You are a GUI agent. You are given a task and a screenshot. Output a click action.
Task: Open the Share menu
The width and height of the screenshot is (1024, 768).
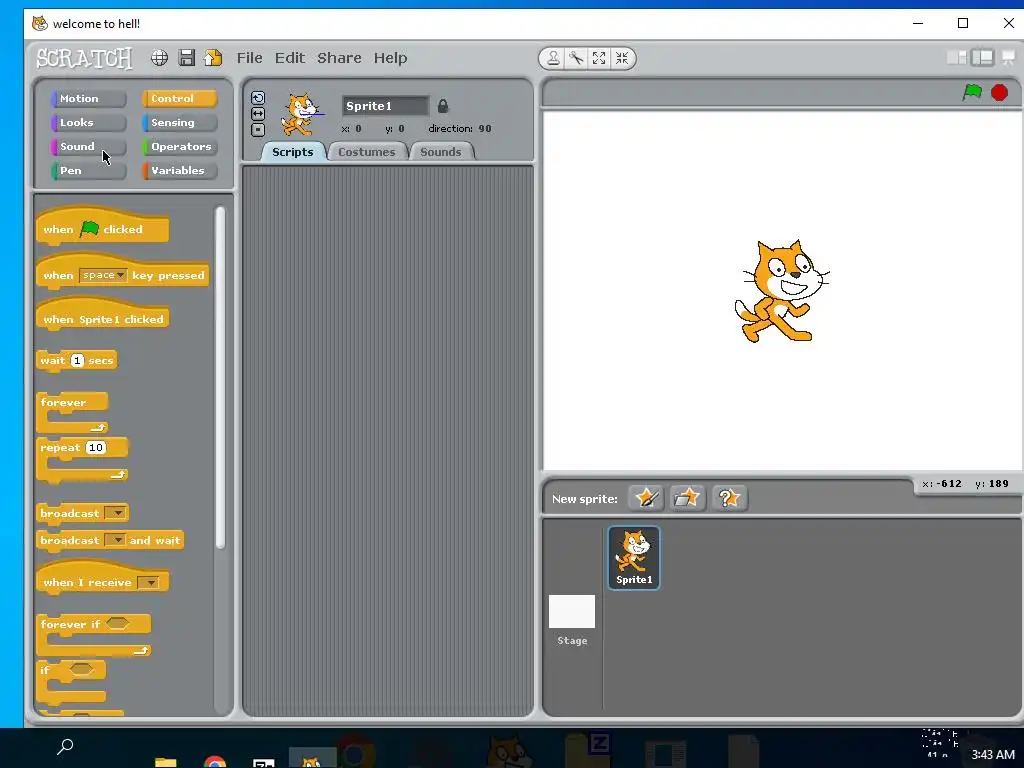pos(339,58)
